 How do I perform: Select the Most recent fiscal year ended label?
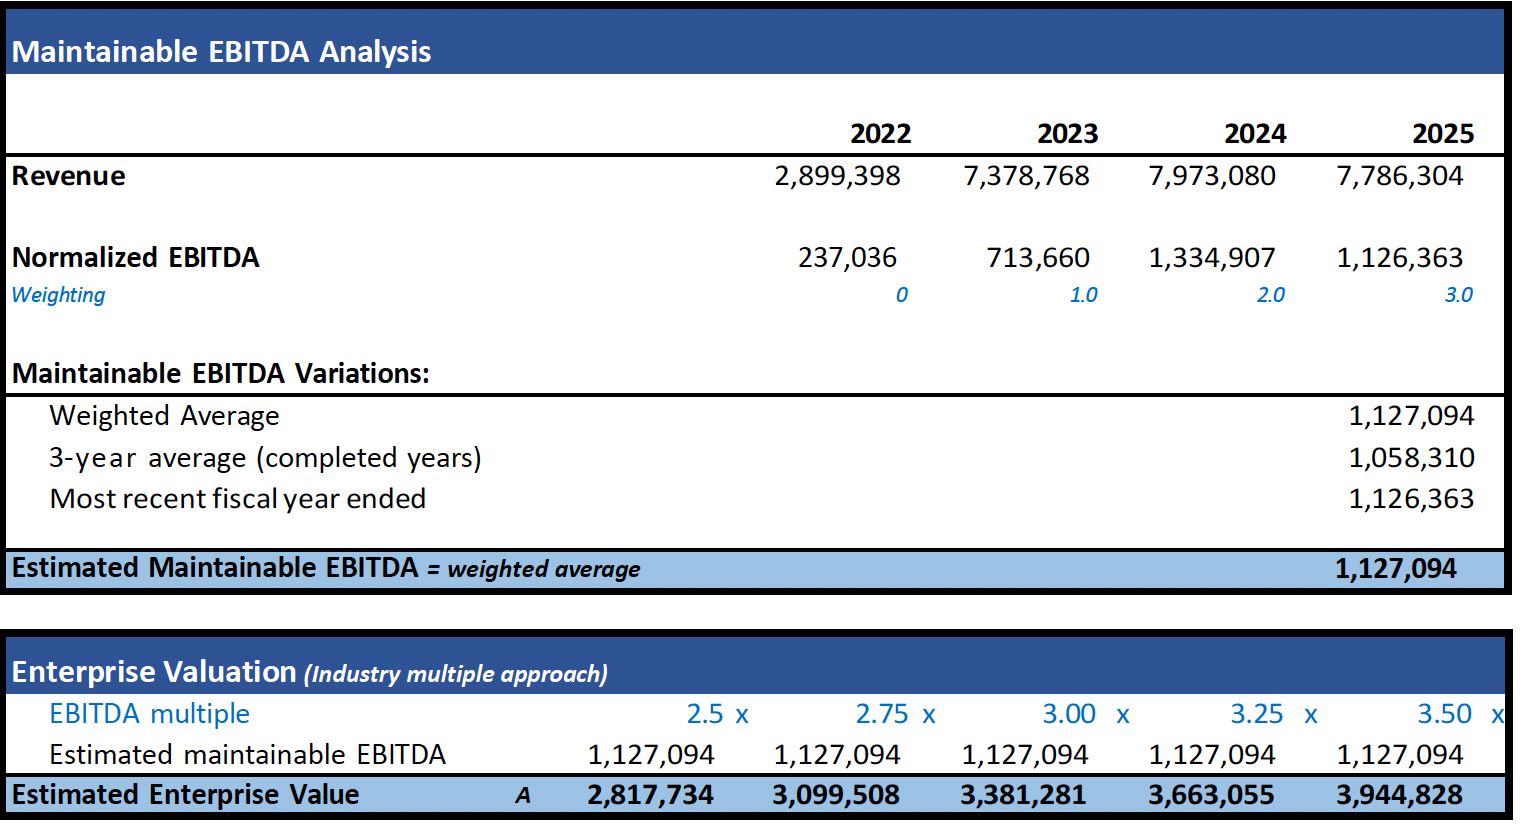[238, 499]
